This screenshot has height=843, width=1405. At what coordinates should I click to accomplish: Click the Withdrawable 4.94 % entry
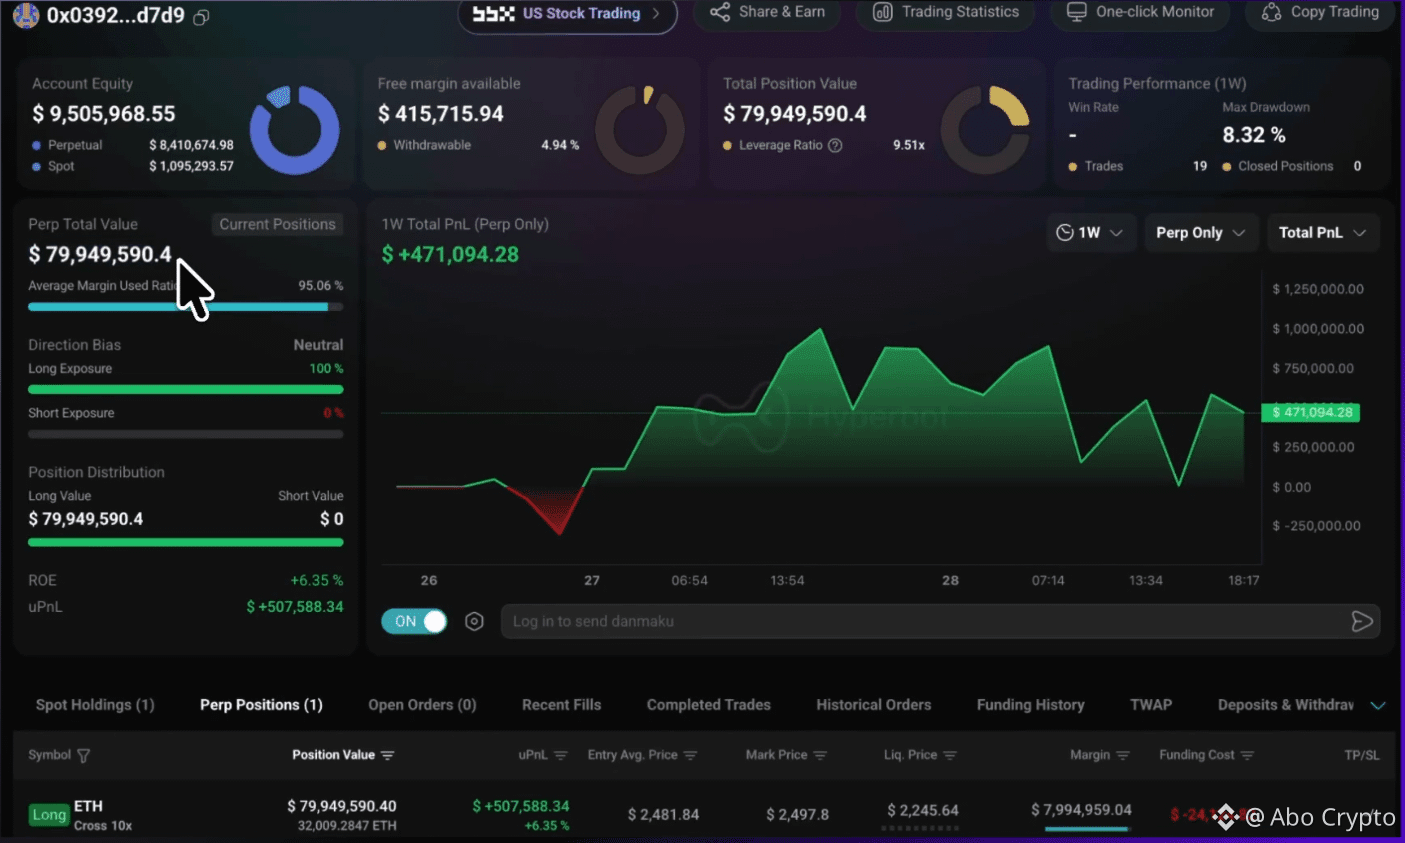[x=478, y=145]
